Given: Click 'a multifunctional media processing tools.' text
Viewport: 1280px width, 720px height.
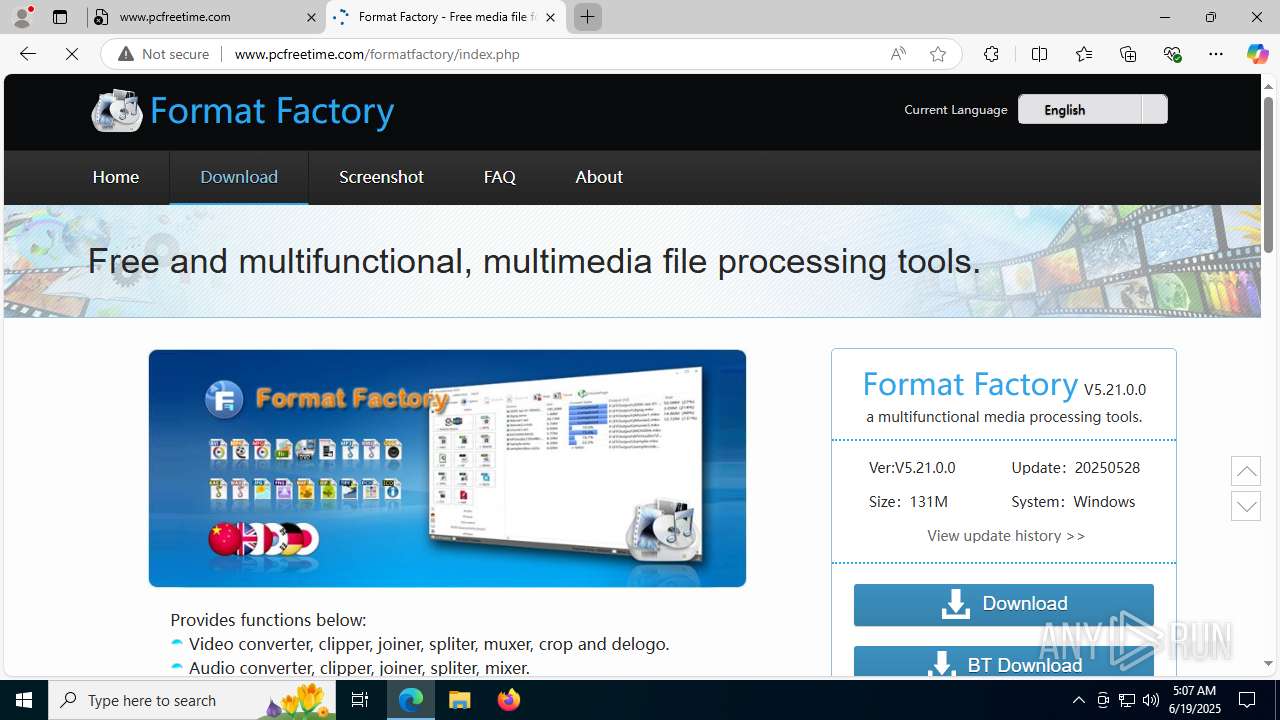Looking at the screenshot, I should (x=1004, y=417).
